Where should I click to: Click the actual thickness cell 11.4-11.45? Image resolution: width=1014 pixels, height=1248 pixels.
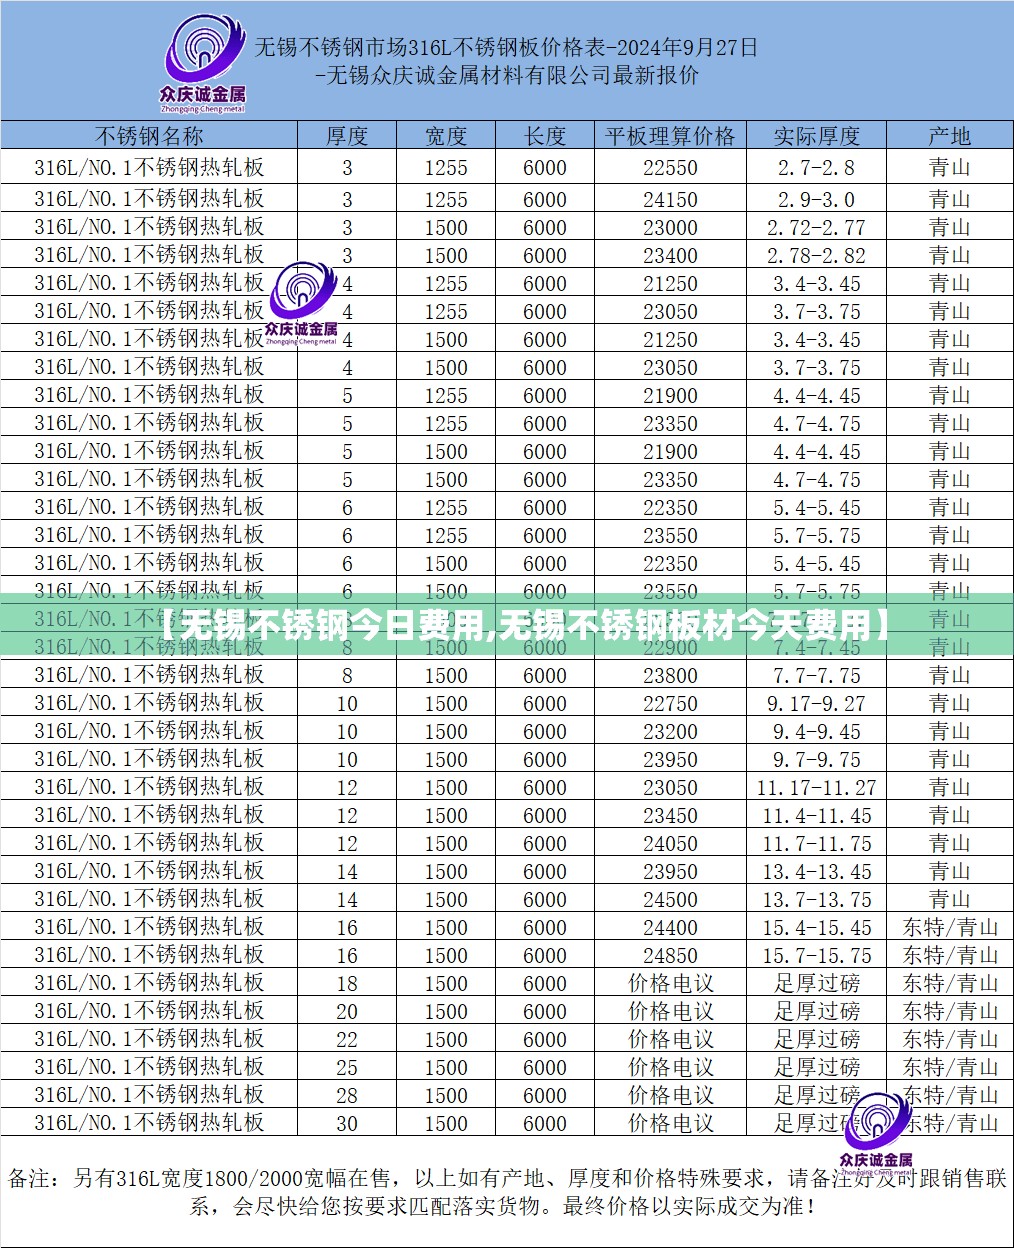pos(816,815)
